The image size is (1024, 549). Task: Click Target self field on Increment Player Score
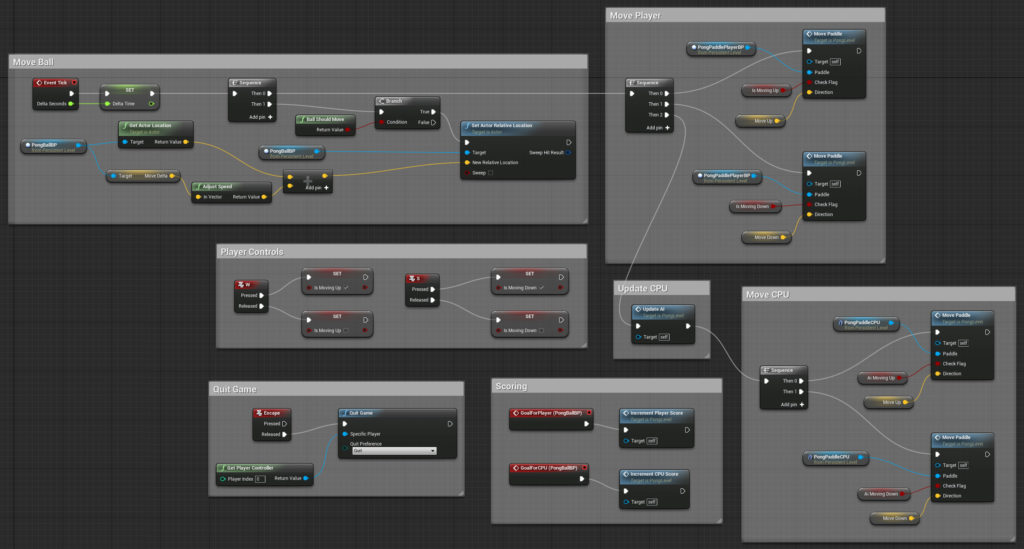click(652, 441)
